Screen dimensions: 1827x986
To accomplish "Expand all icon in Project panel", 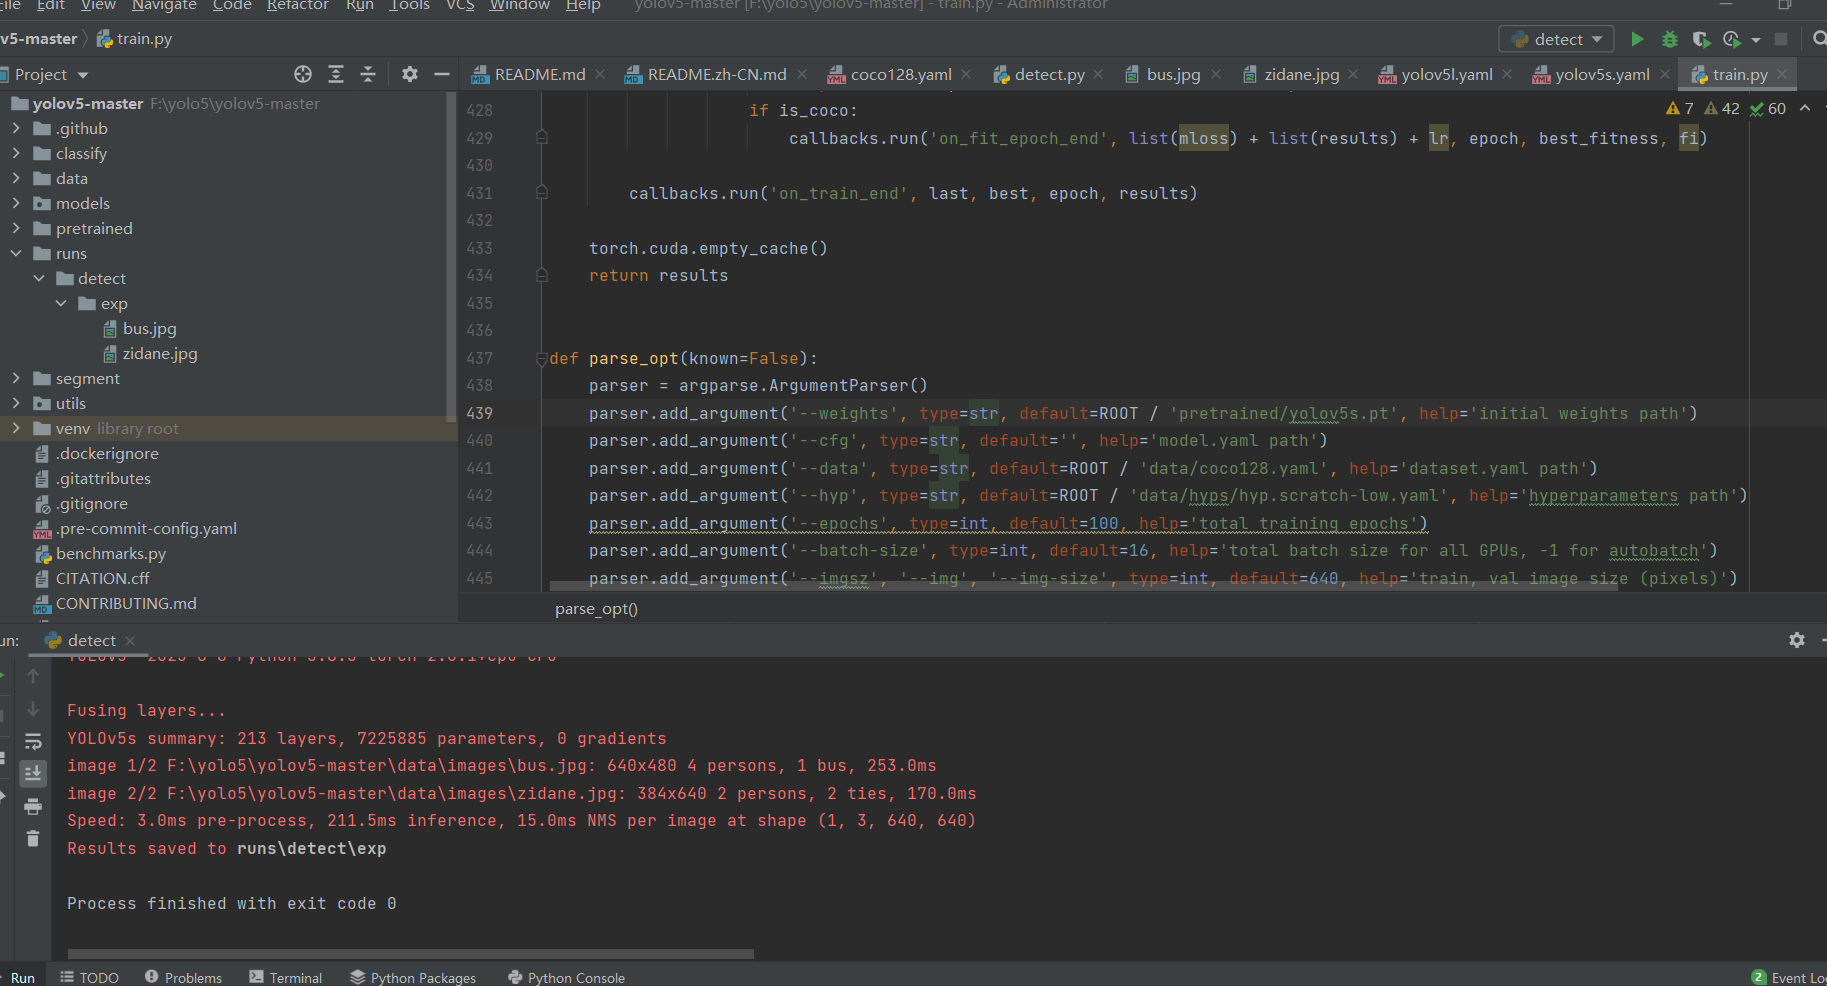I will coord(336,74).
